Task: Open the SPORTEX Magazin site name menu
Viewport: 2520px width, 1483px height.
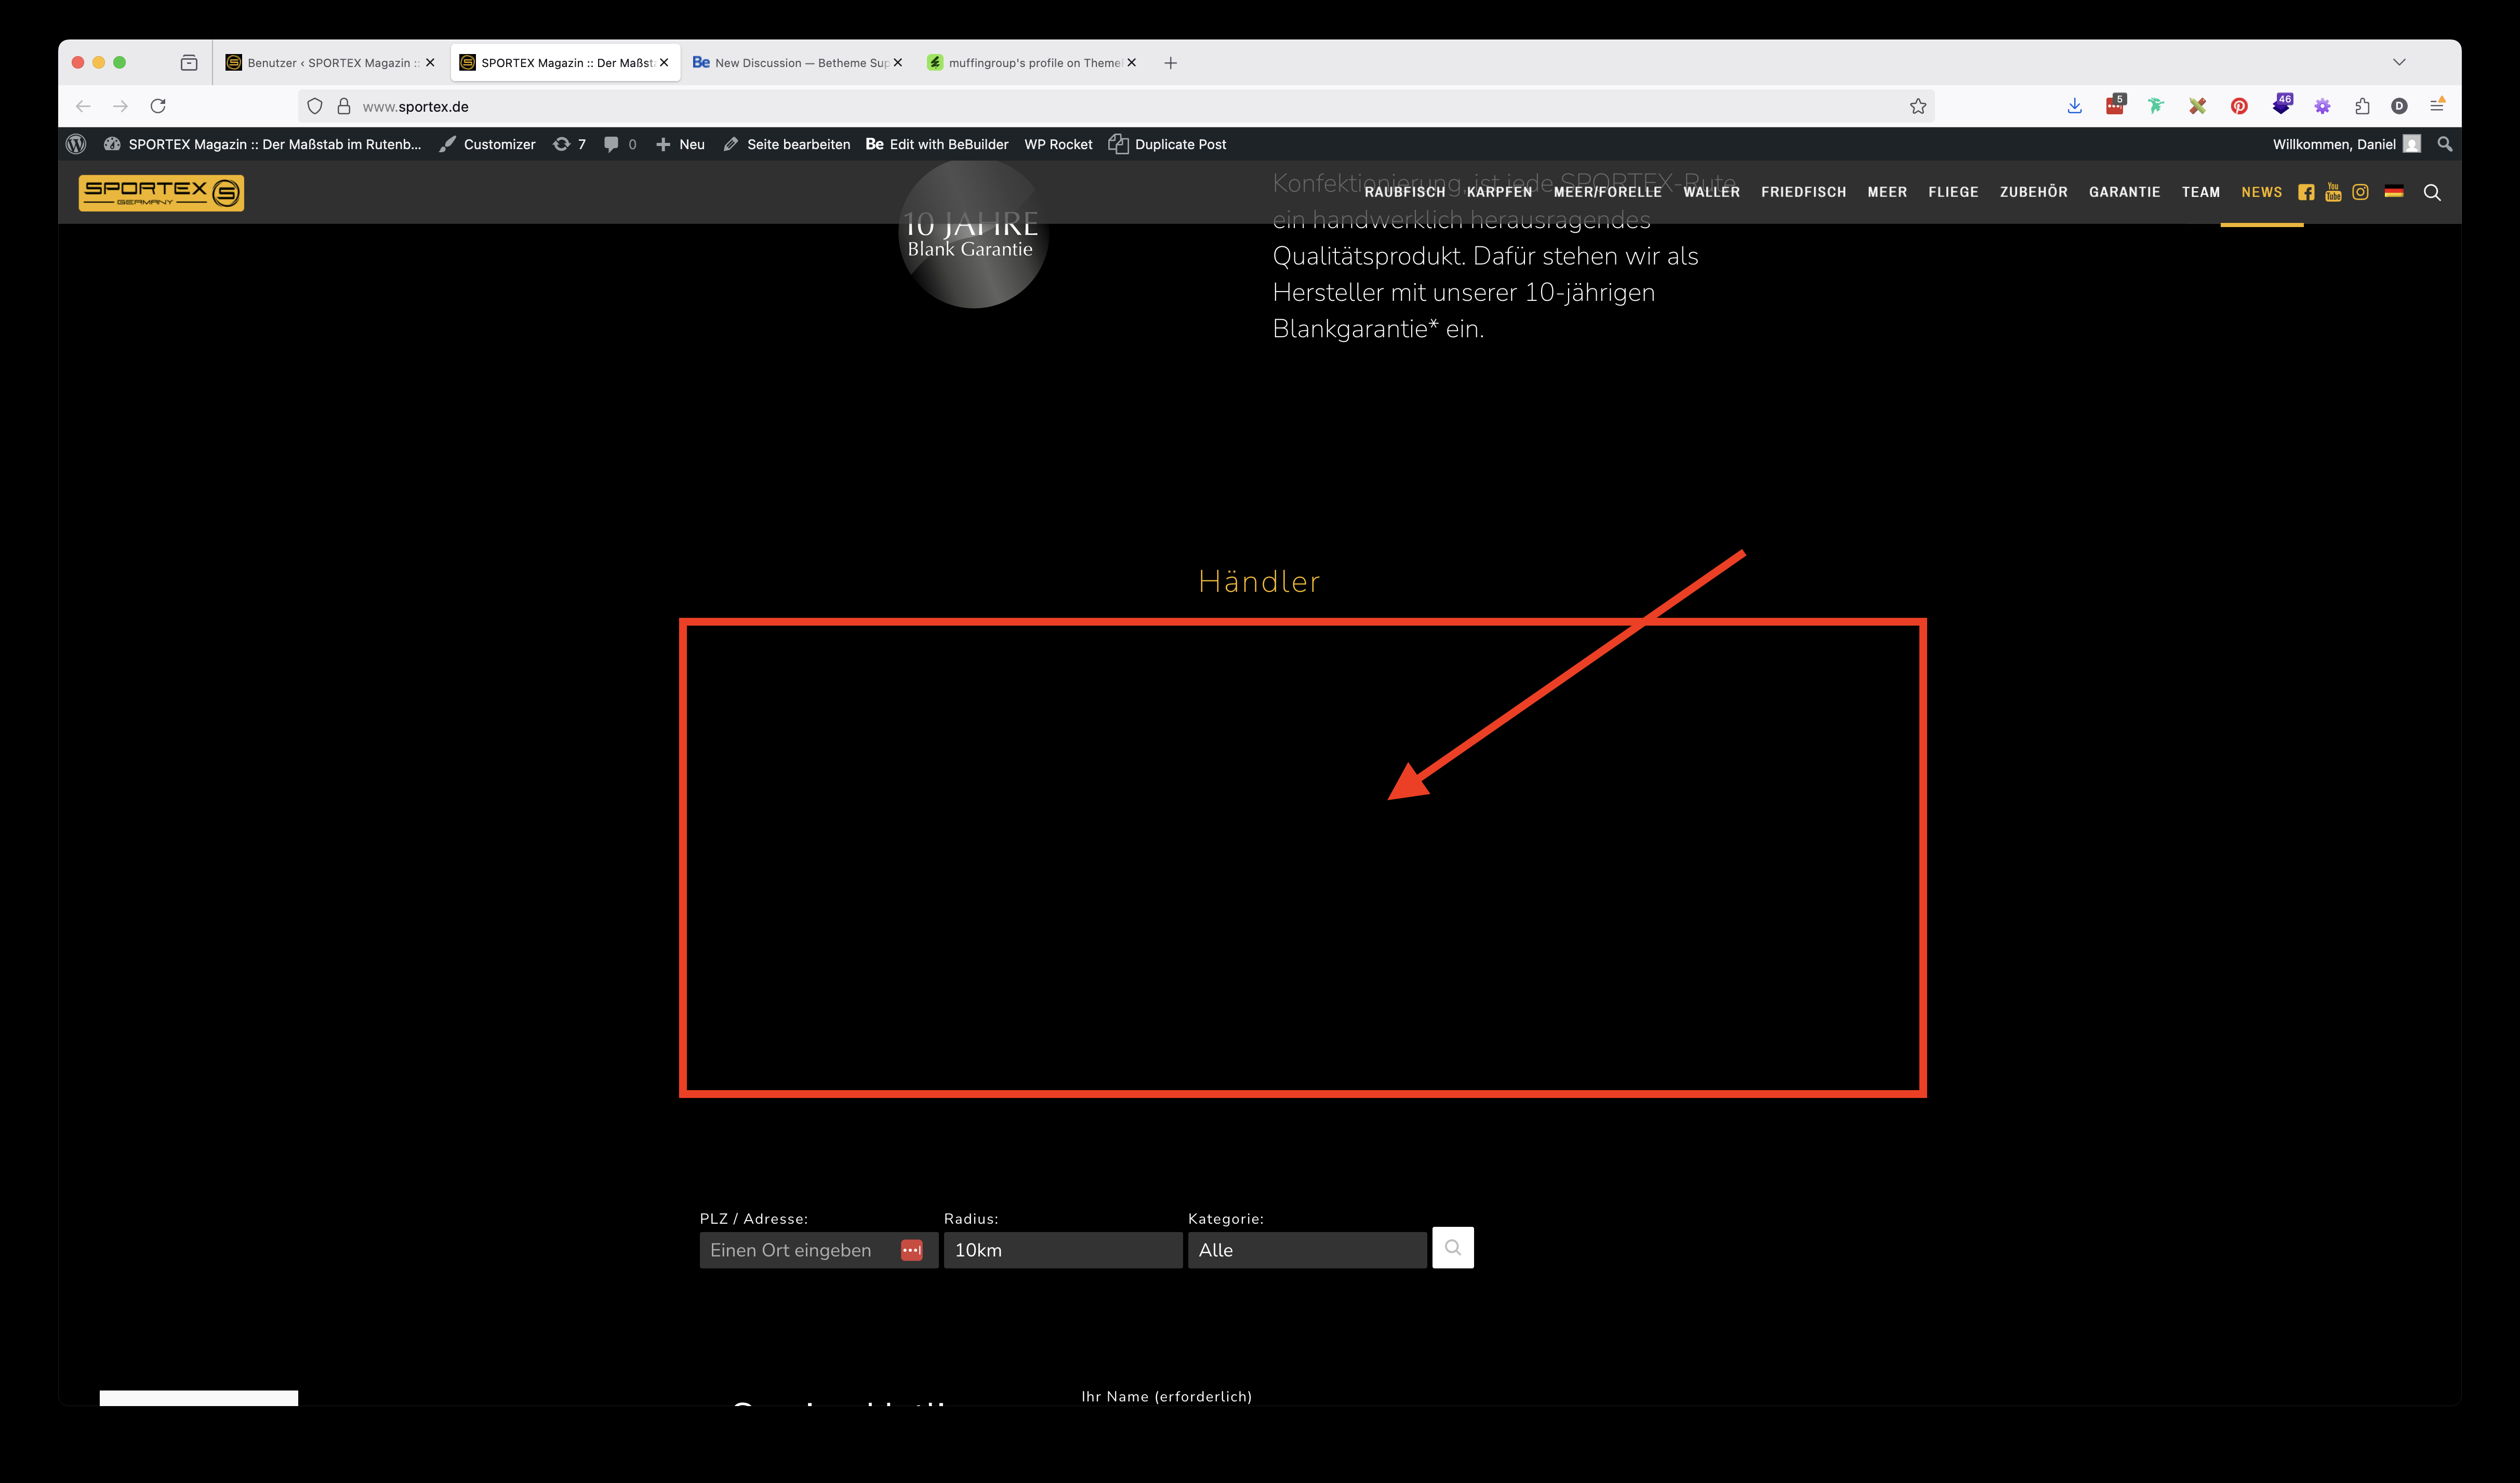Action: (263, 144)
